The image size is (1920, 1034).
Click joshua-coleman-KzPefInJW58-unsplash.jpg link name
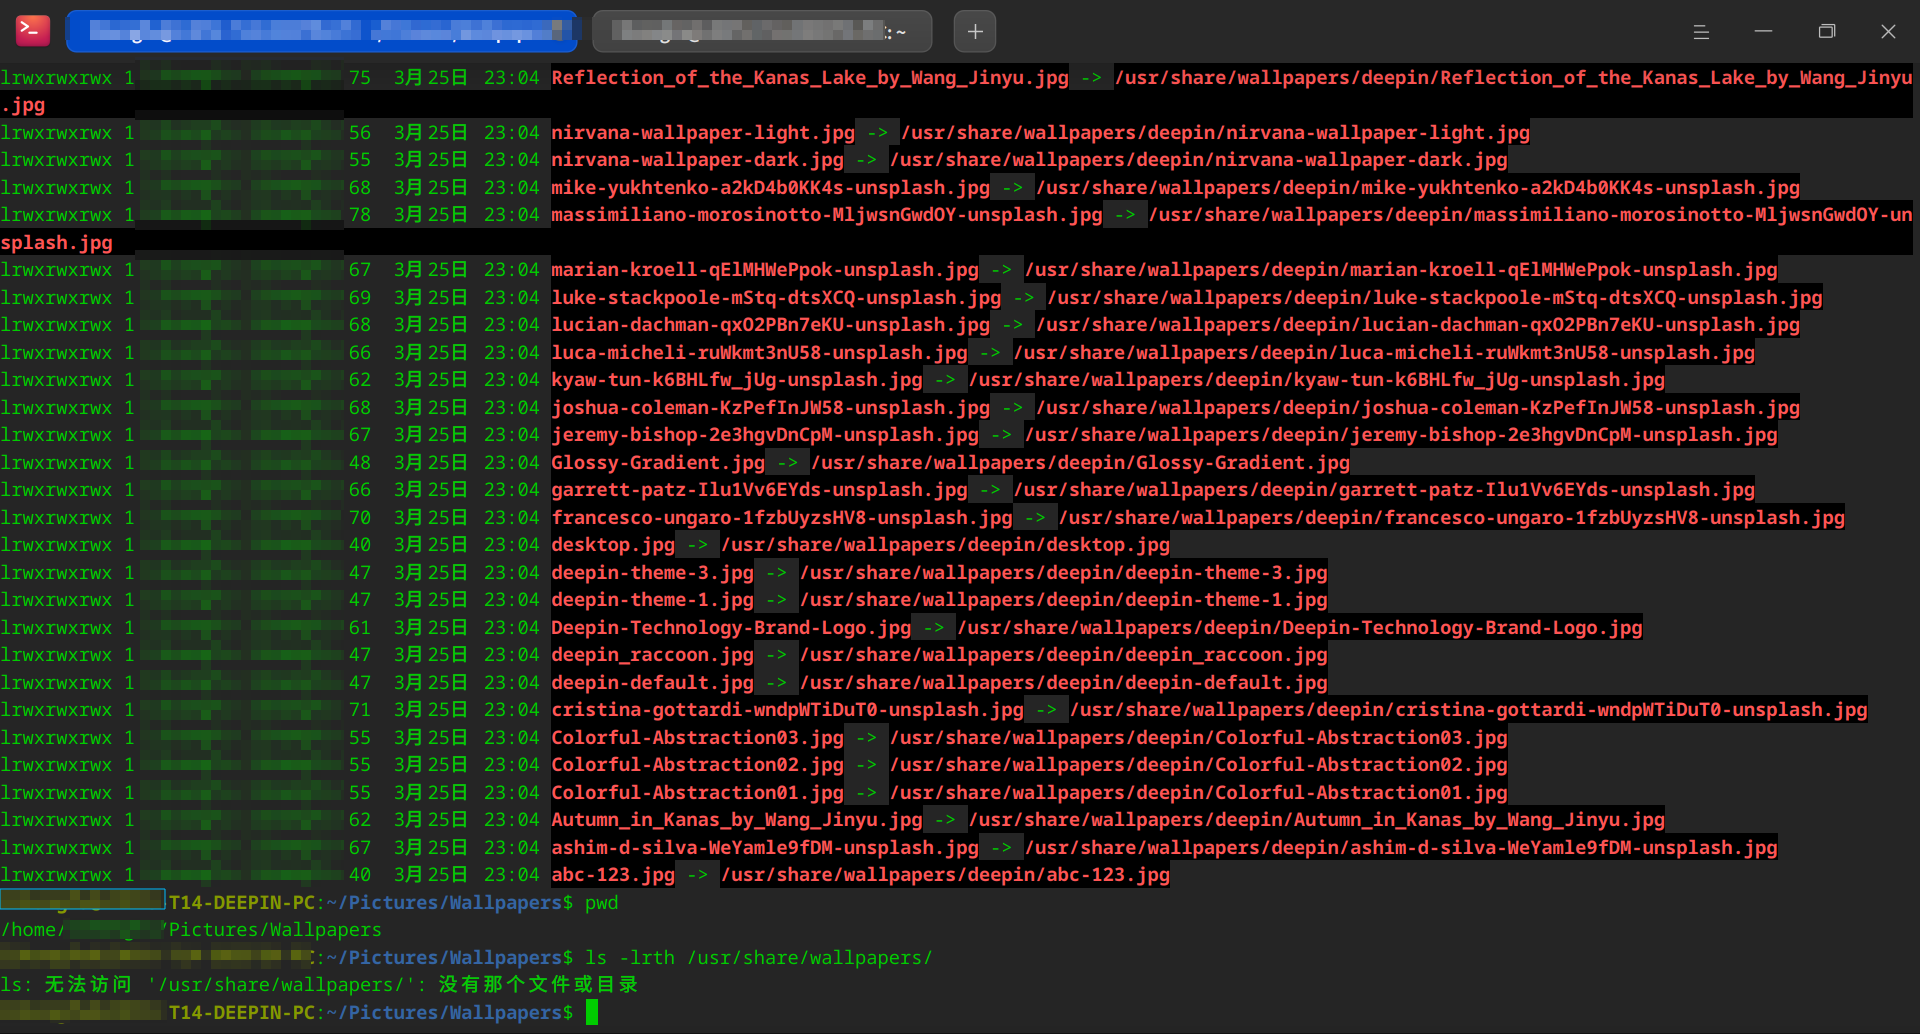[x=770, y=408]
